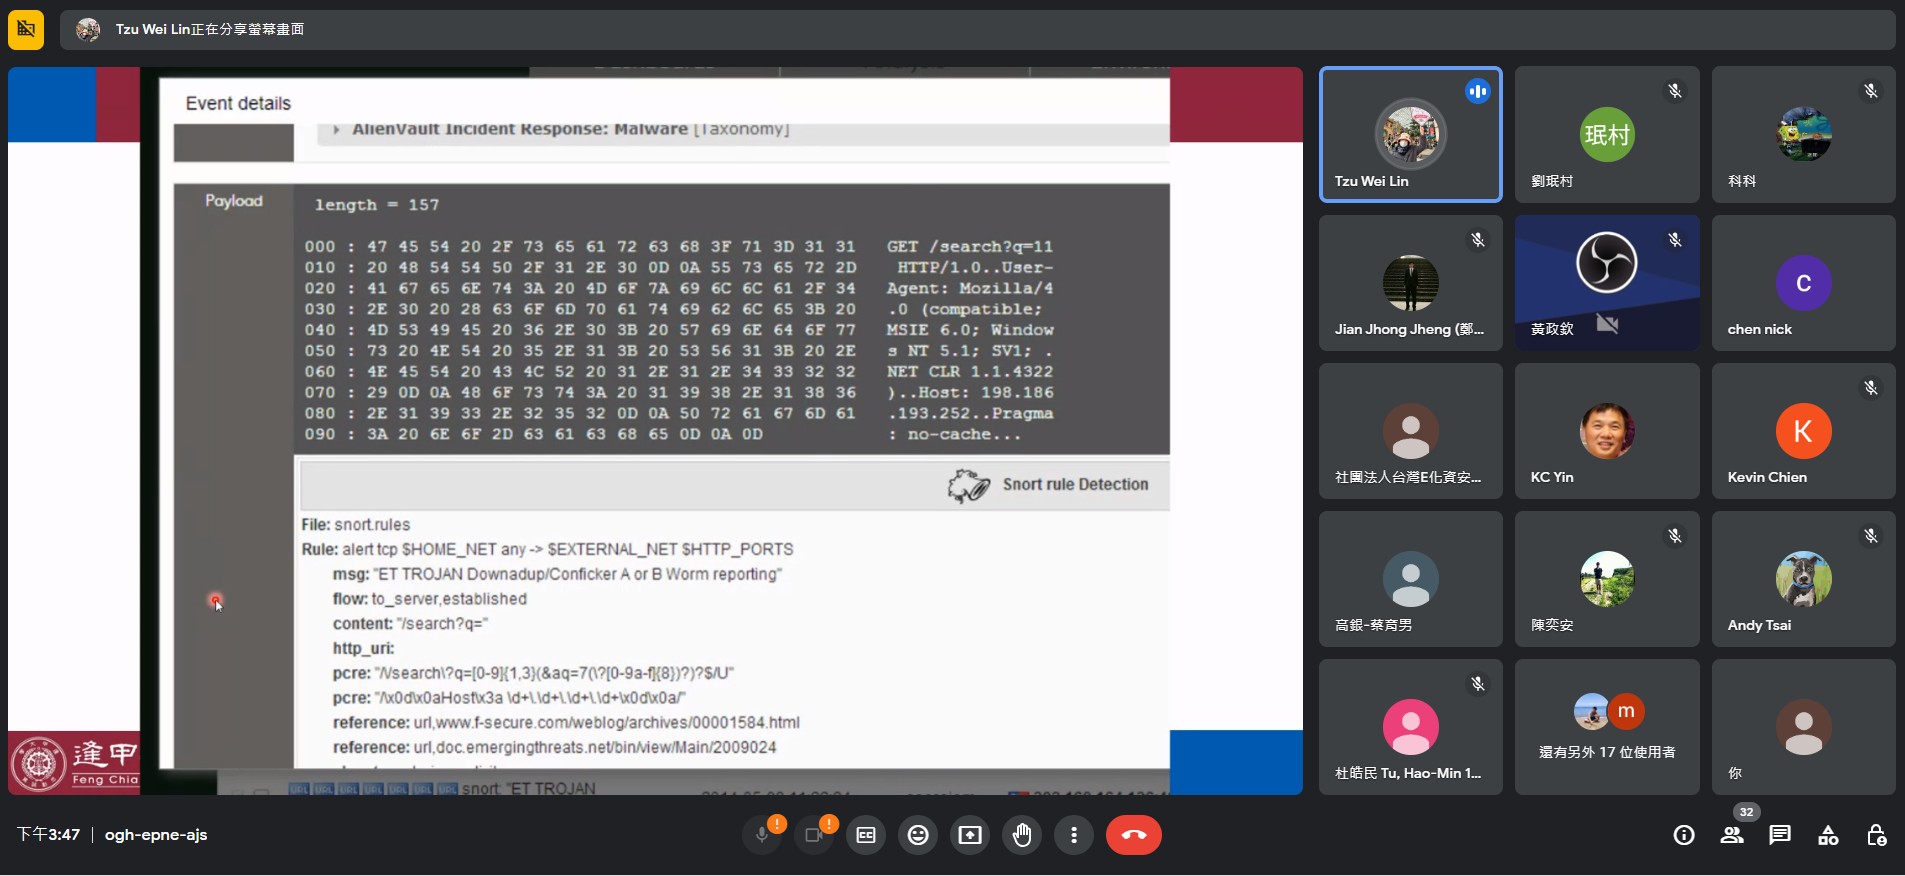Open the three-dot more options menu
This screenshot has height=876, width=1905.
click(1074, 835)
